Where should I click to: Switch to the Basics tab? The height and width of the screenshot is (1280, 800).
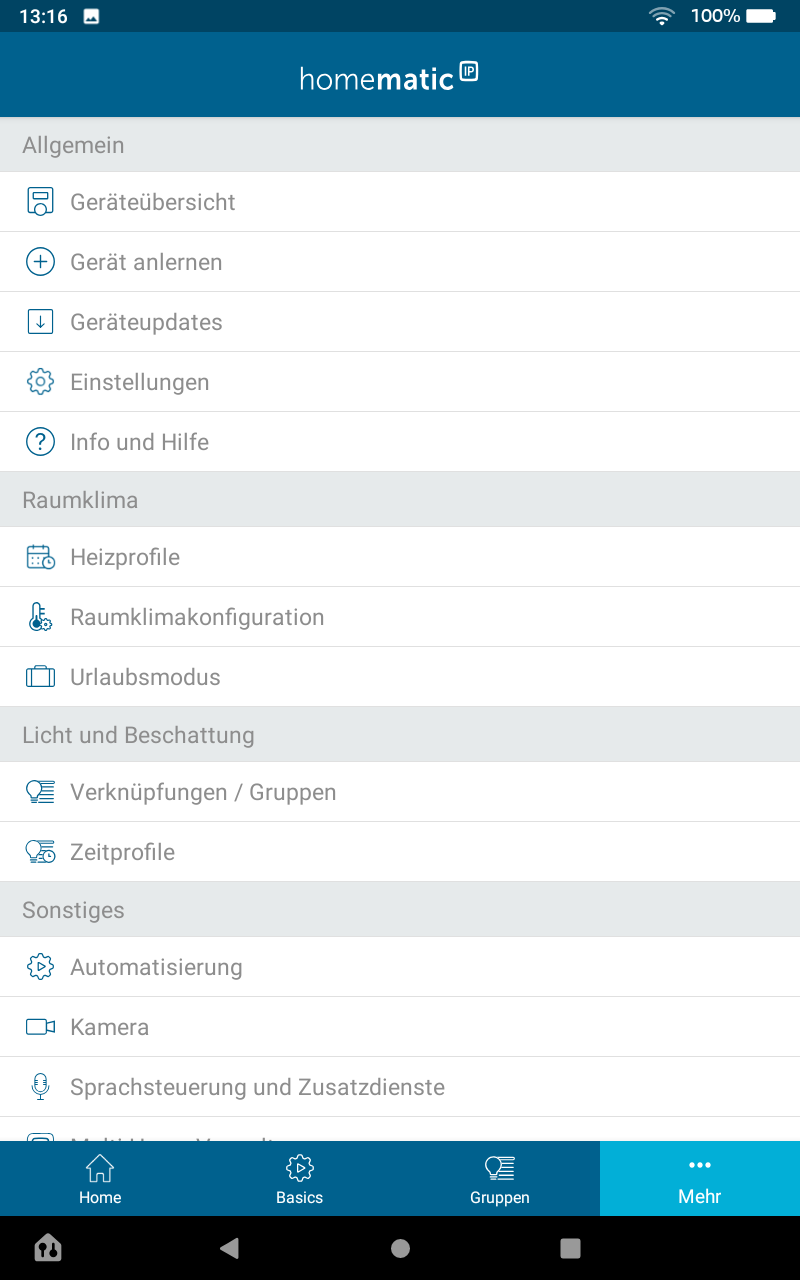[x=300, y=1179]
